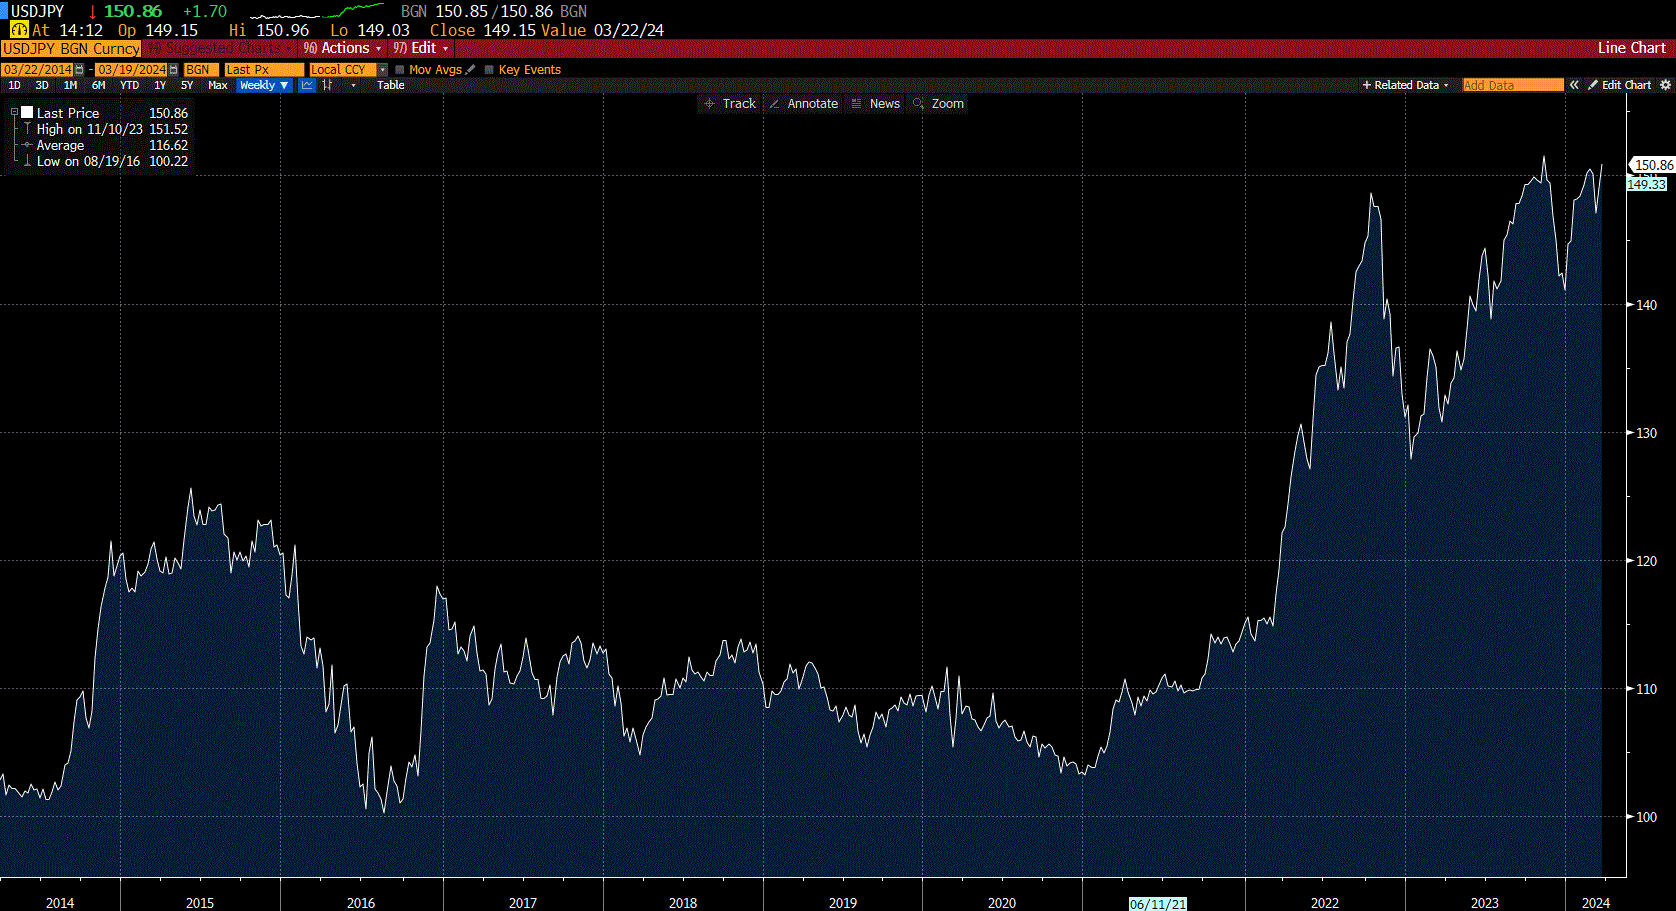Collapse the Last Price legend tree
Screen dimensions: 1676x911
pyautogui.click(x=14, y=113)
